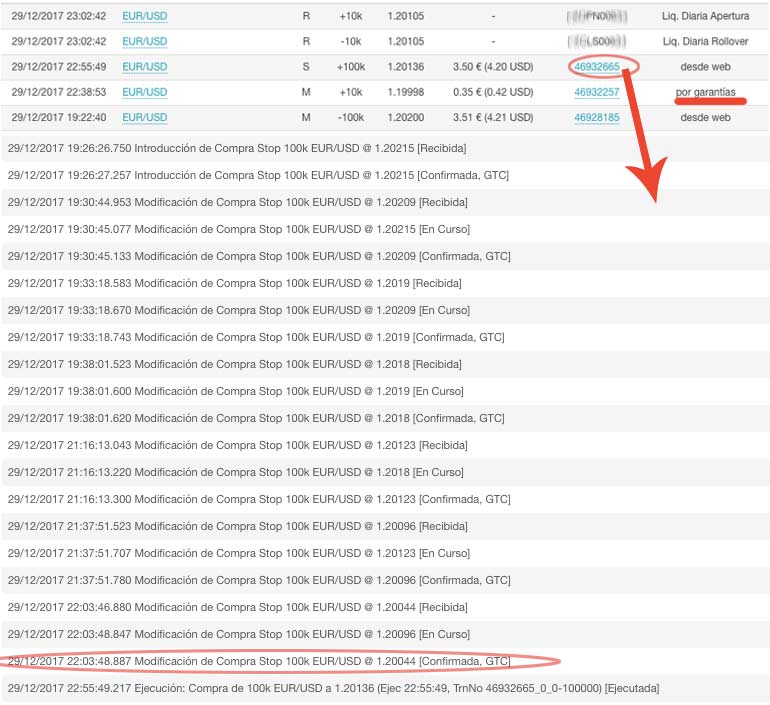Click EUR/USD link in Liq. Diaria Apertura row

145,17
